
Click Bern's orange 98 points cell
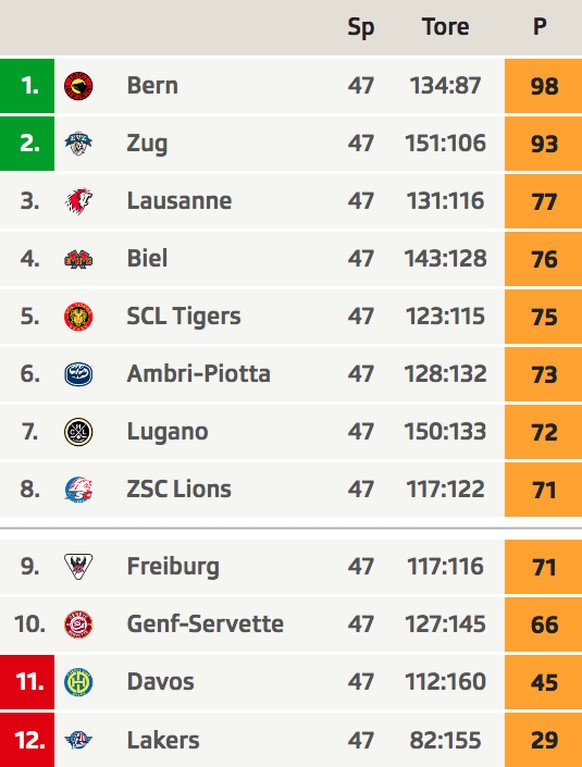click(543, 86)
